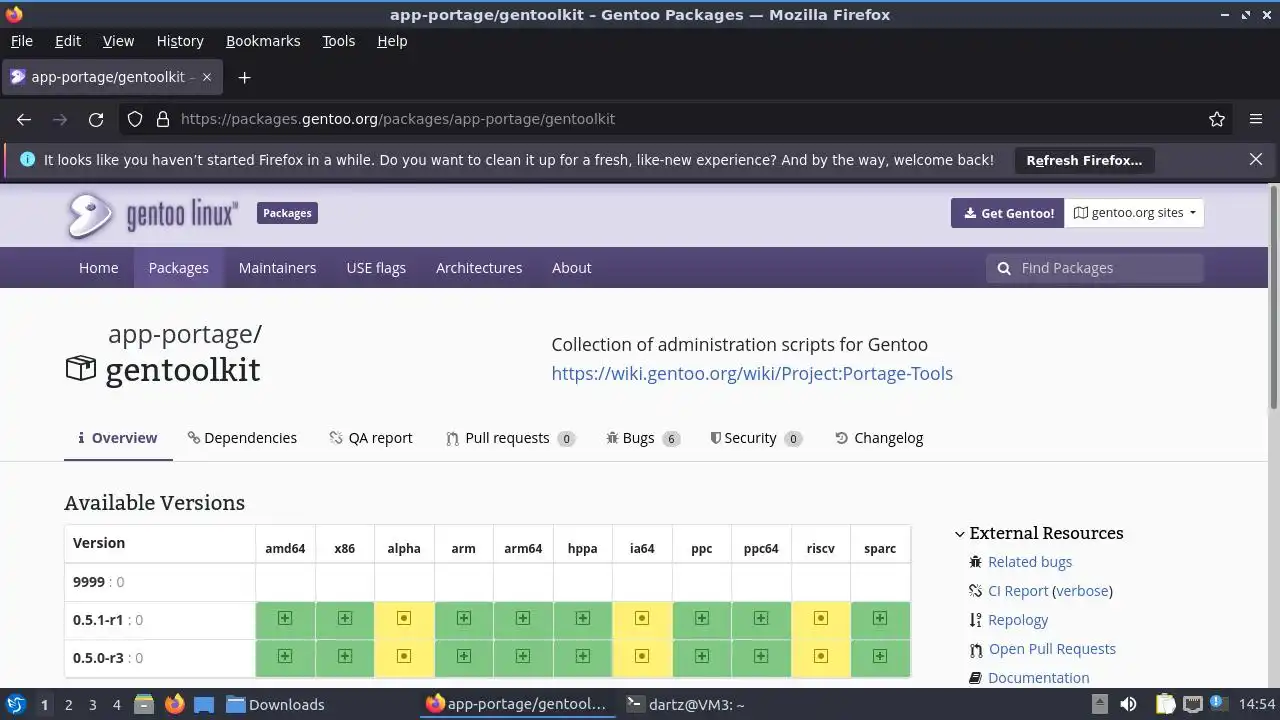Switch to workspace 2 in the taskbar
Image resolution: width=1280 pixels, height=720 pixels.
(x=68, y=704)
